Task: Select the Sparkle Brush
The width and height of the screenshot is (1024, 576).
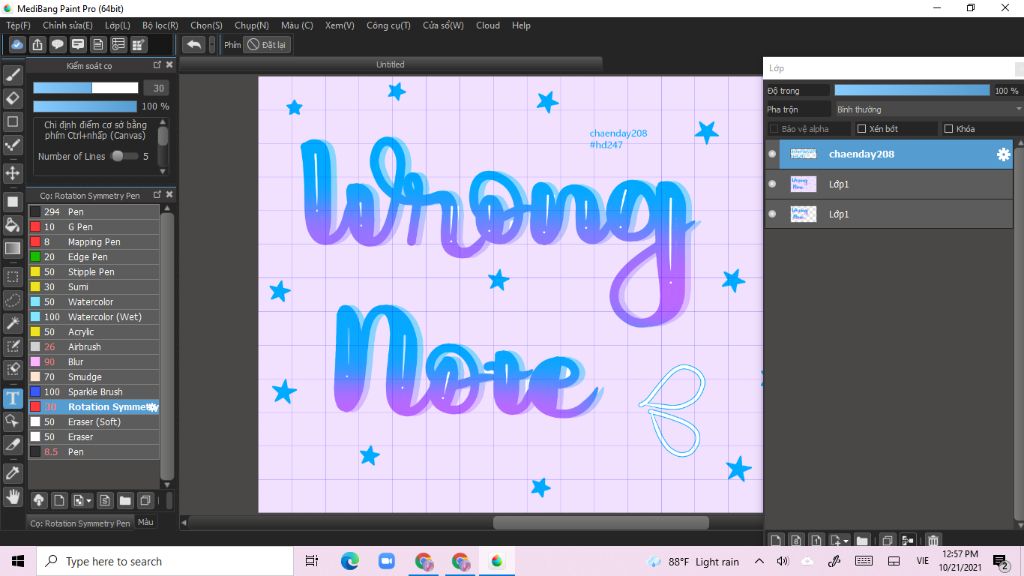Action: 94,392
